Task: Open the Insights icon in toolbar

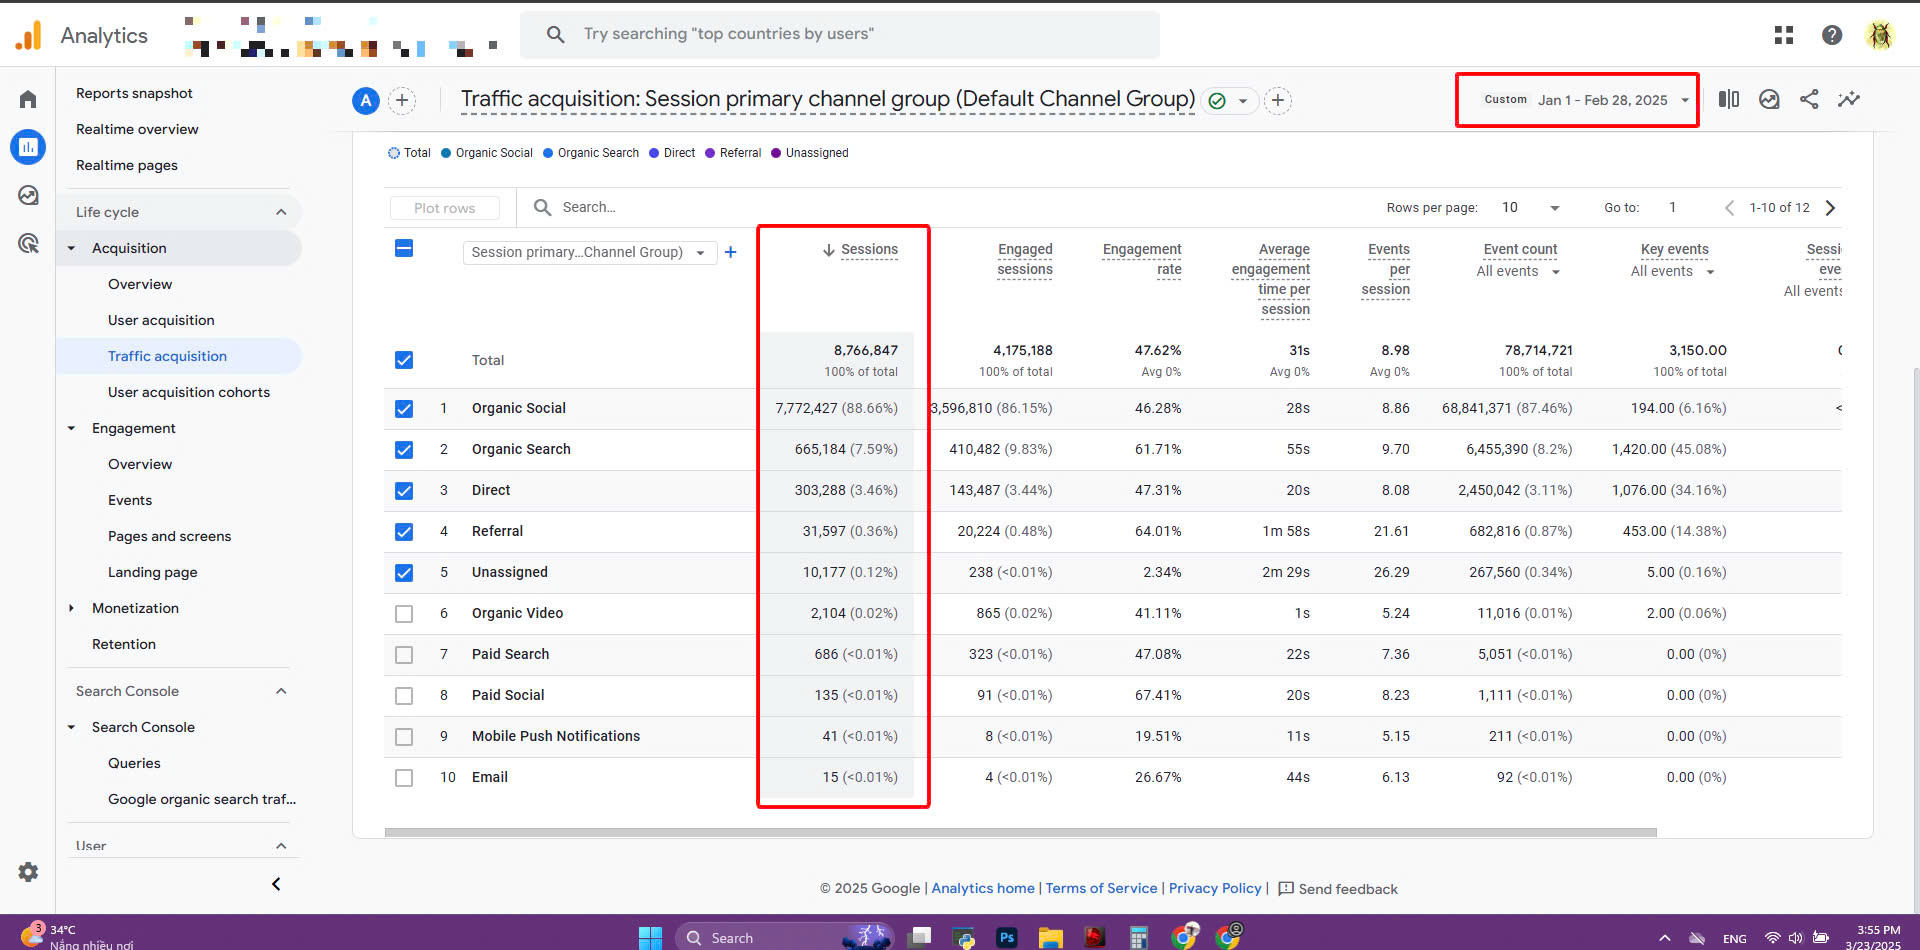Action: [x=1769, y=99]
